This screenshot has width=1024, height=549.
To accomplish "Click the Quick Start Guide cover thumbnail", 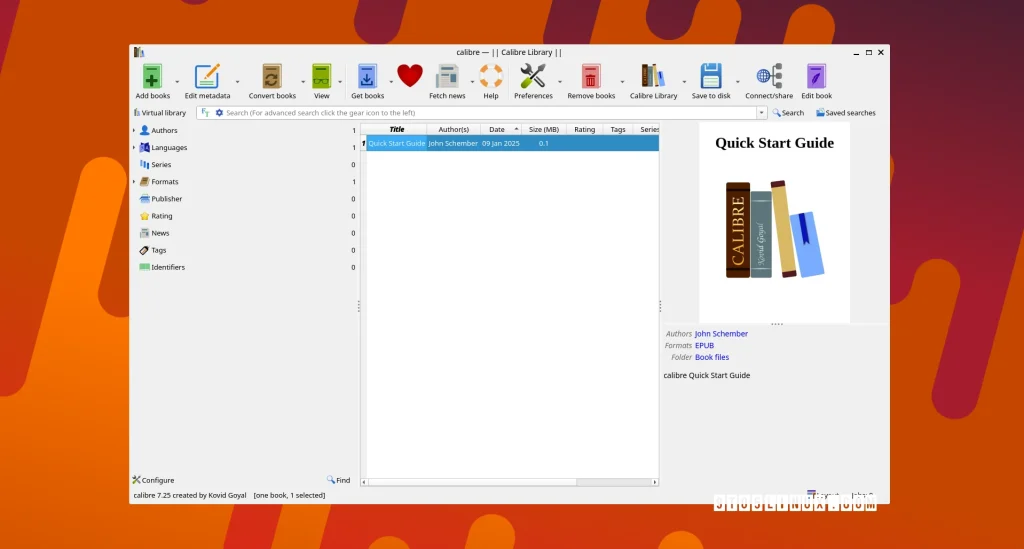I will coord(775,222).
